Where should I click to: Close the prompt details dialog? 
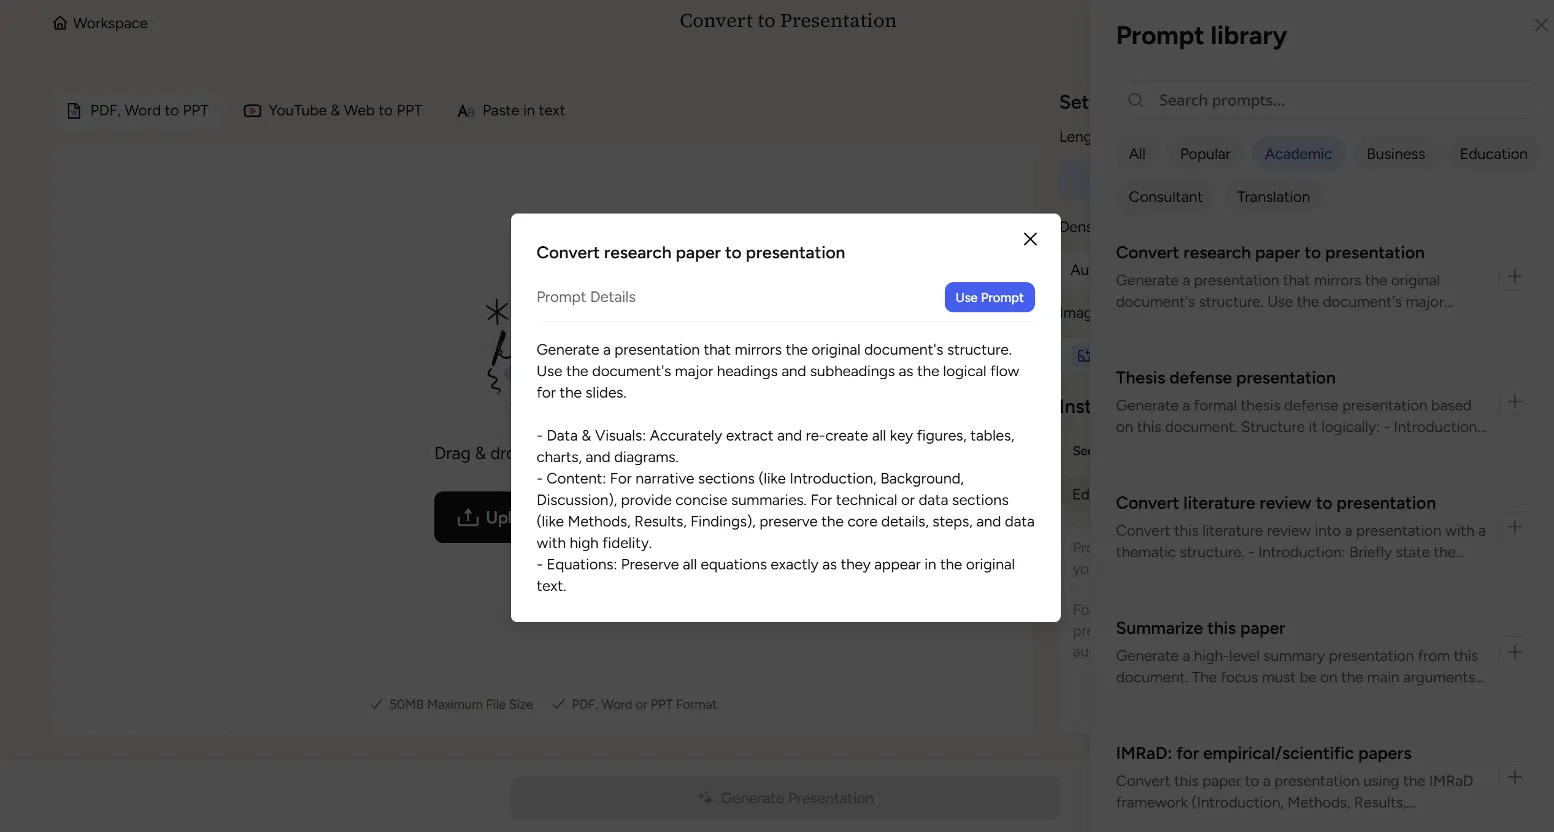click(1030, 239)
